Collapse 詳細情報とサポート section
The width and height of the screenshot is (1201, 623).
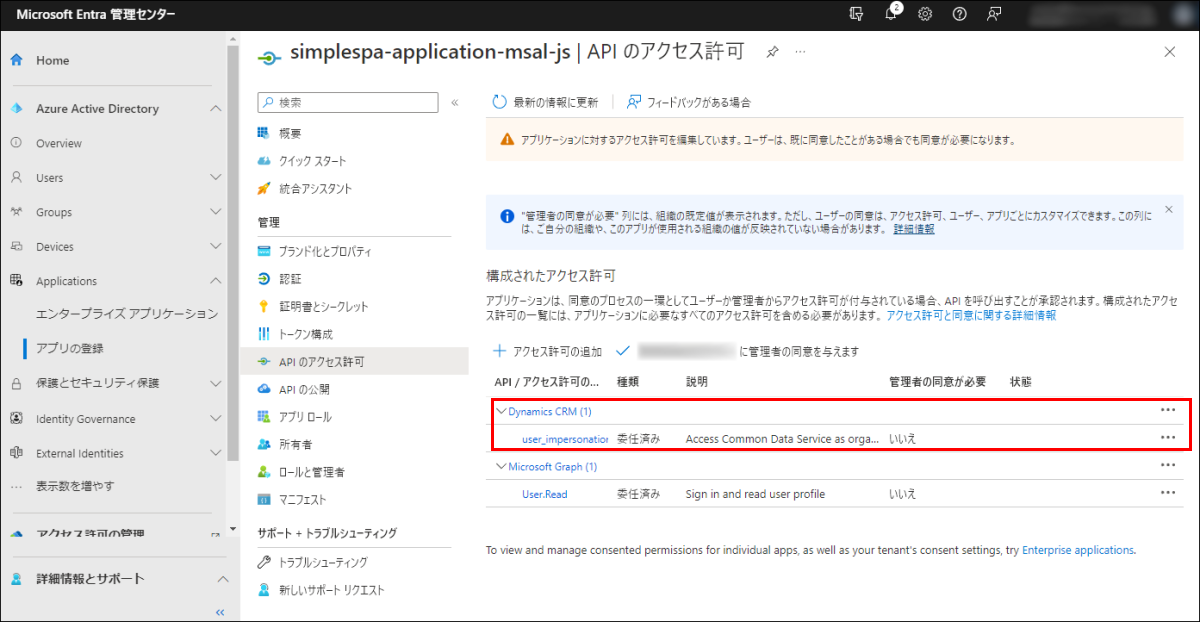pyautogui.click(x=221, y=579)
